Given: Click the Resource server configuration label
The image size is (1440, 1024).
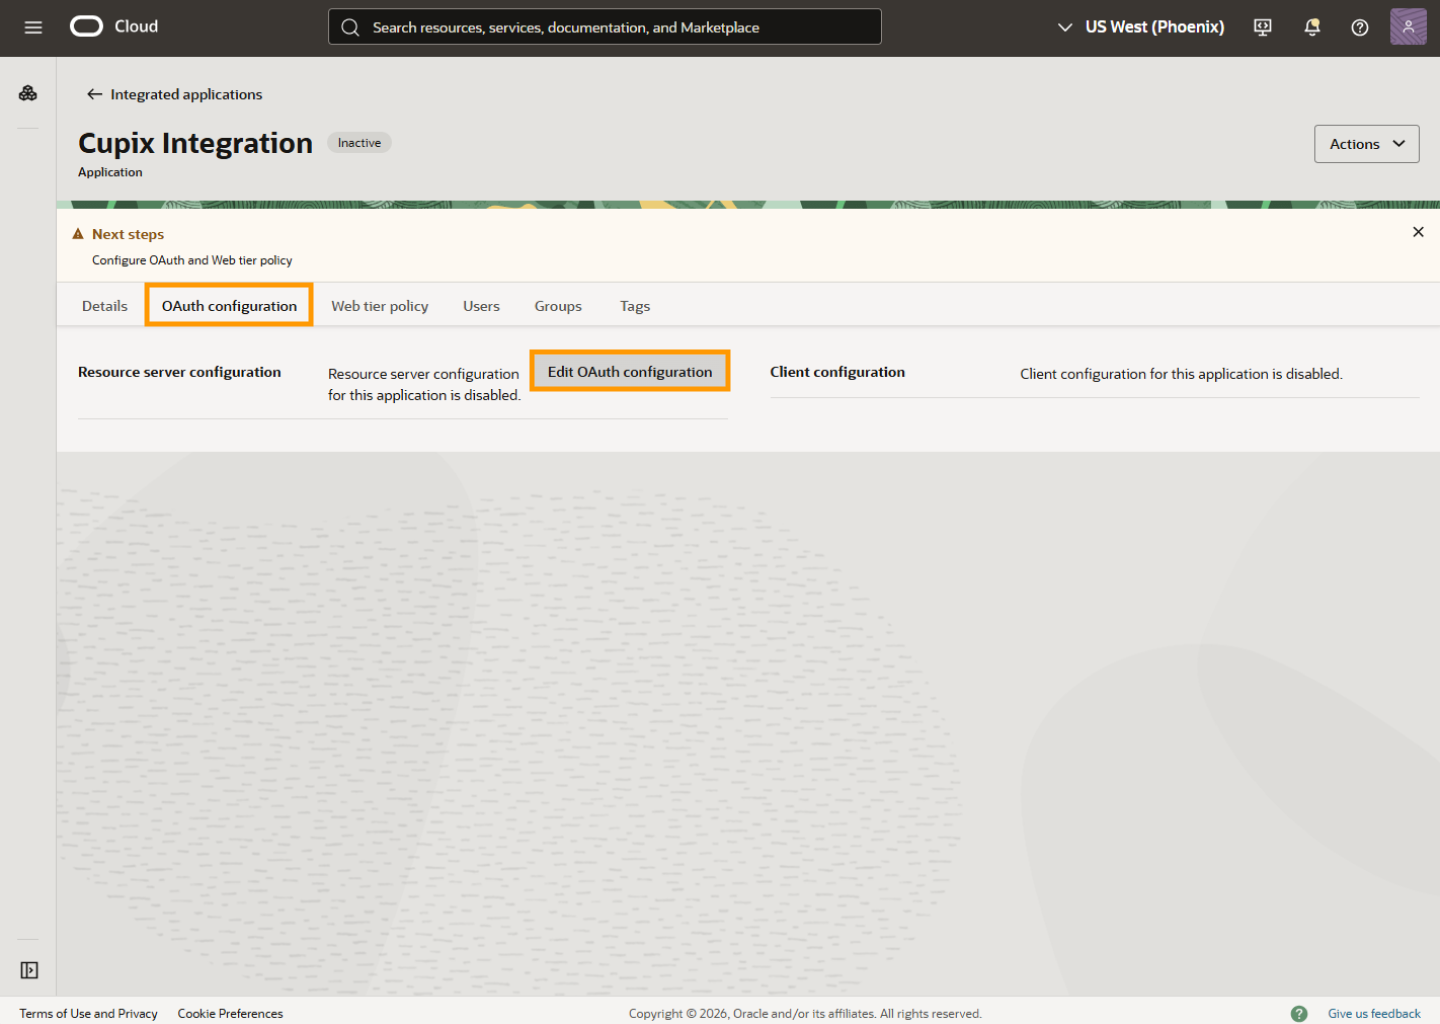Looking at the screenshot, I should 179,372.
